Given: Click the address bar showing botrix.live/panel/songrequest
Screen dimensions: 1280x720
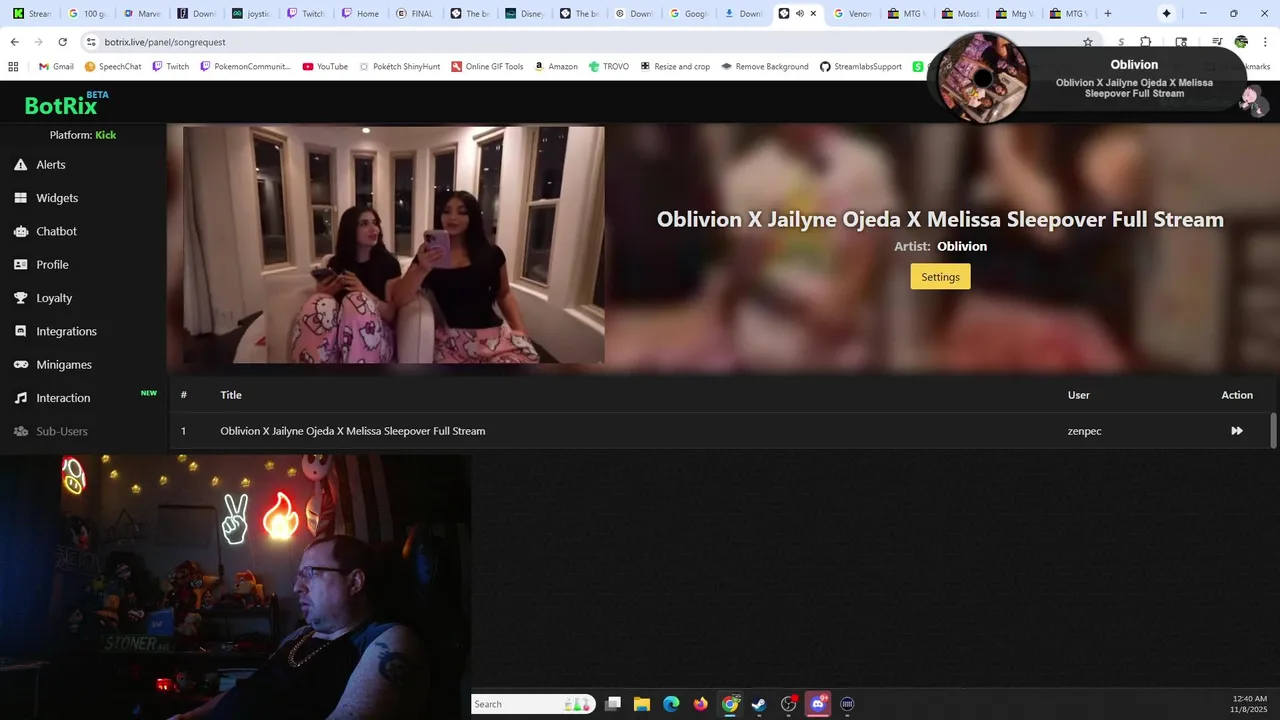Looking at the screenshot, I should click(580, 42).
